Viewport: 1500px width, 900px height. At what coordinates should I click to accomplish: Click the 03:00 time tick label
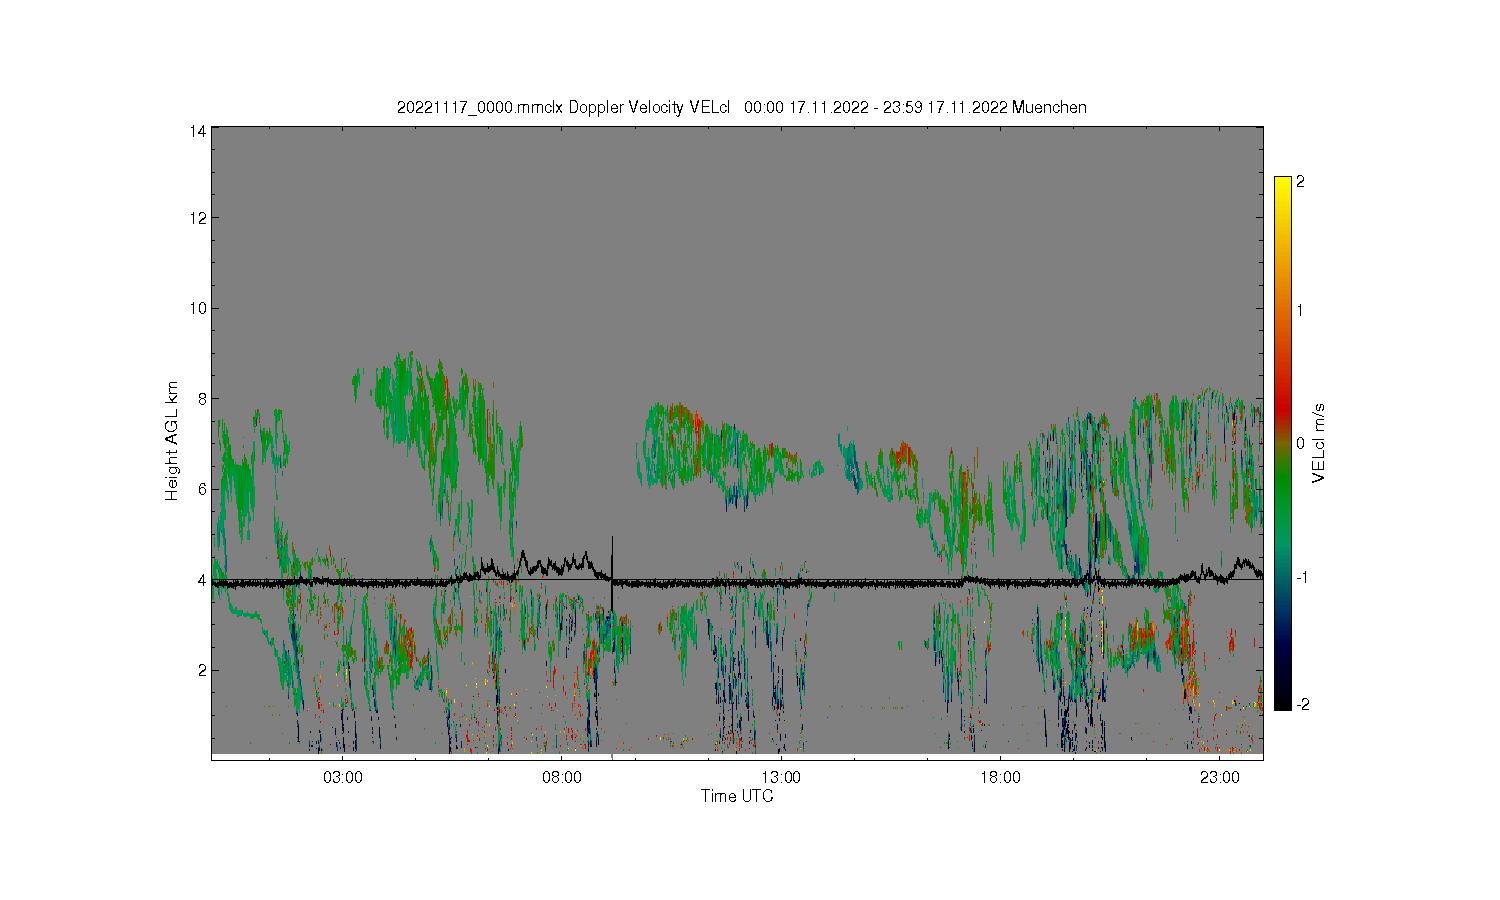(x=343, y=777)
